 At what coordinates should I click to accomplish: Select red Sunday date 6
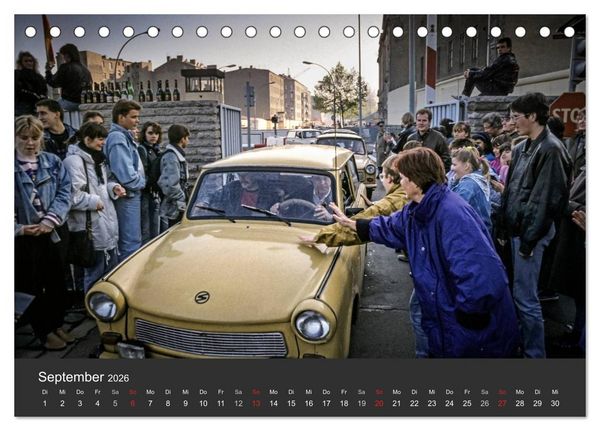click(133, 403)
